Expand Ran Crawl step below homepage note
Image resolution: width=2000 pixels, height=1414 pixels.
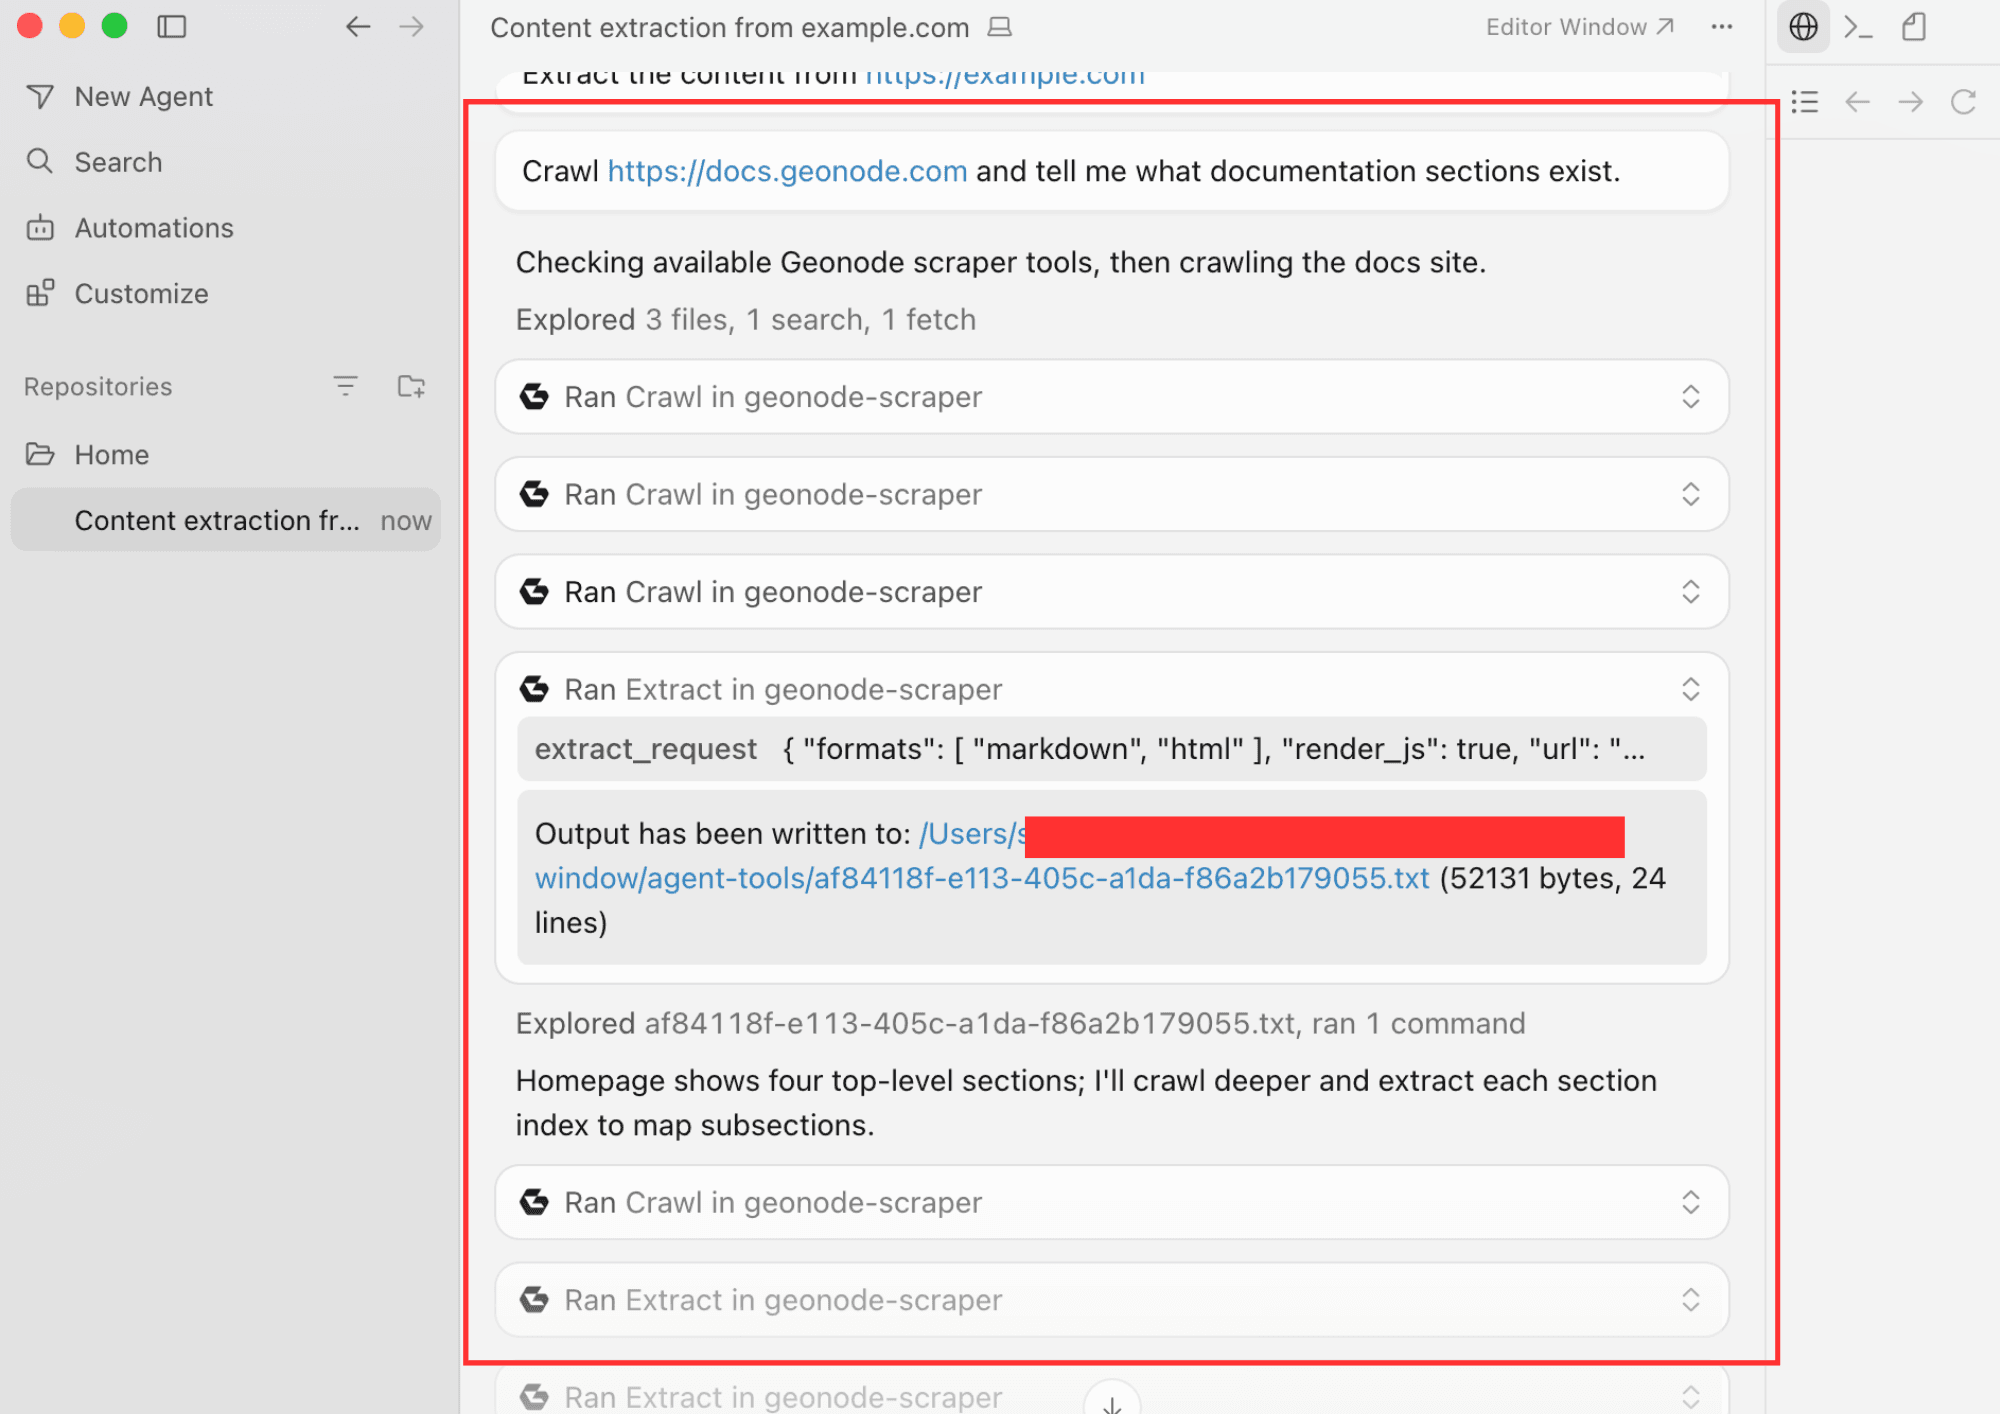click(1112, 1202)
